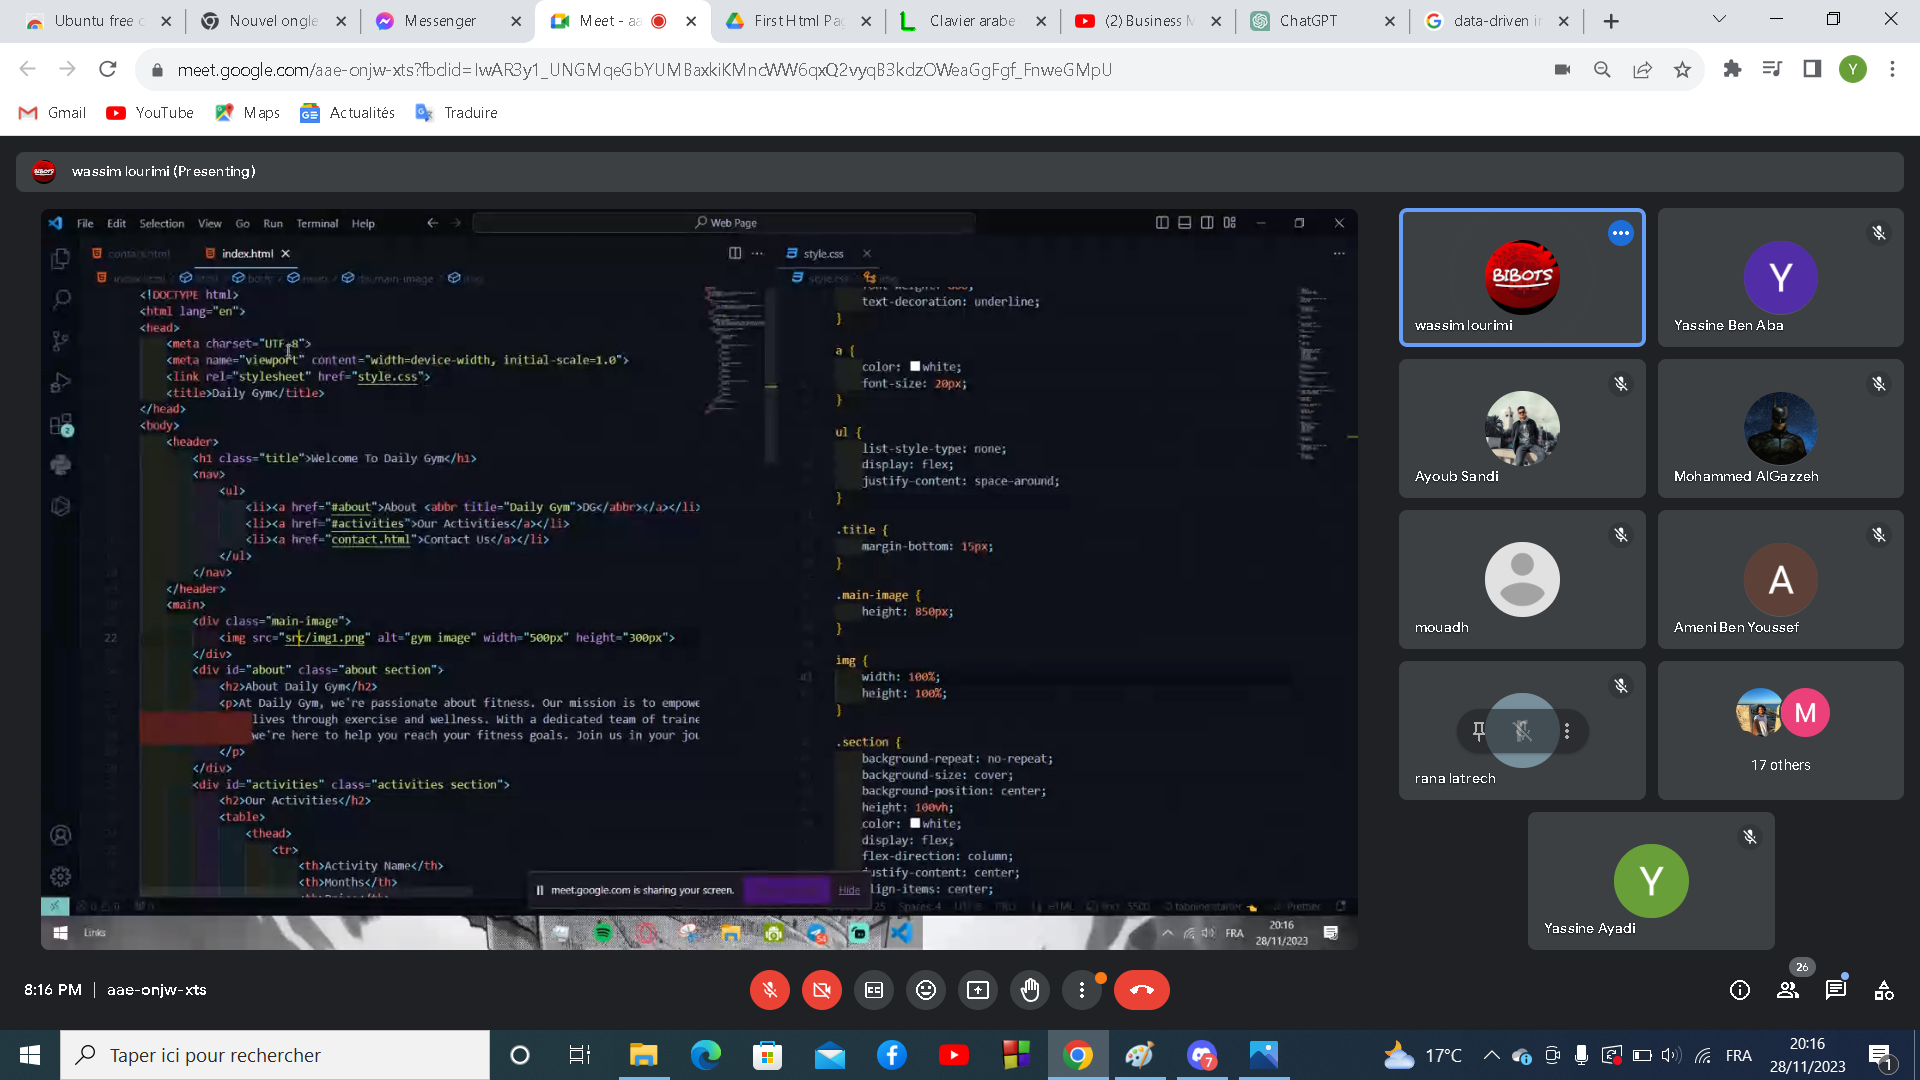
Task: Switch to the Ubuntu free browser tab
Action: click(x=98, y=21)
